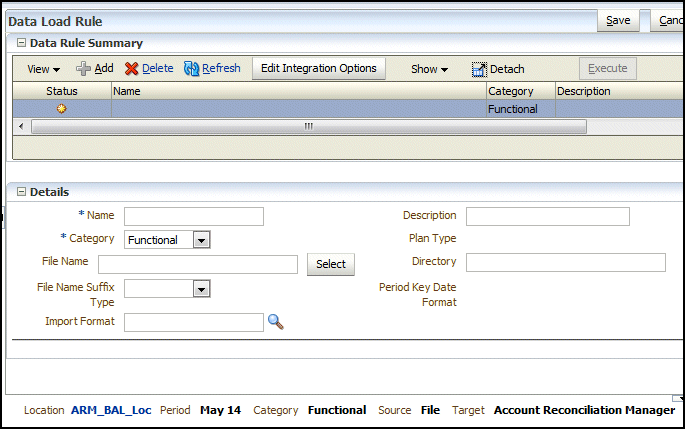Click the Cancel button

[x=668, y=21]
